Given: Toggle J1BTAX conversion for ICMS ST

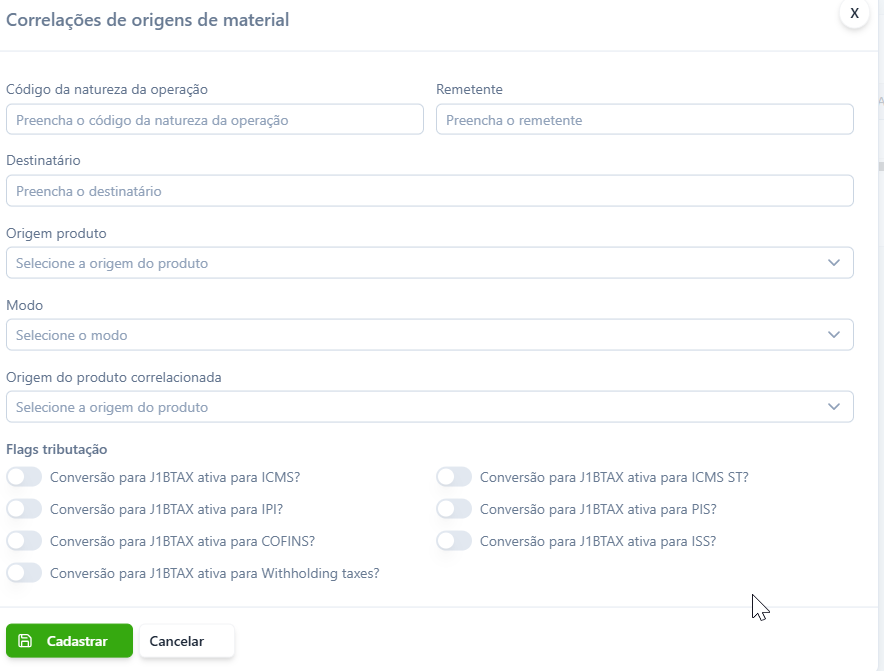Looking at the screenshot, I should (454, 477).
